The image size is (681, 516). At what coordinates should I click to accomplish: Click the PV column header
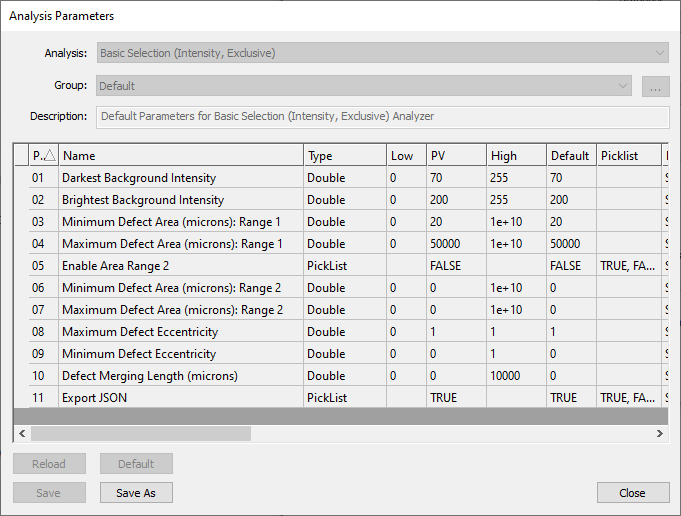pyautogui.click(x=454, y=156)
